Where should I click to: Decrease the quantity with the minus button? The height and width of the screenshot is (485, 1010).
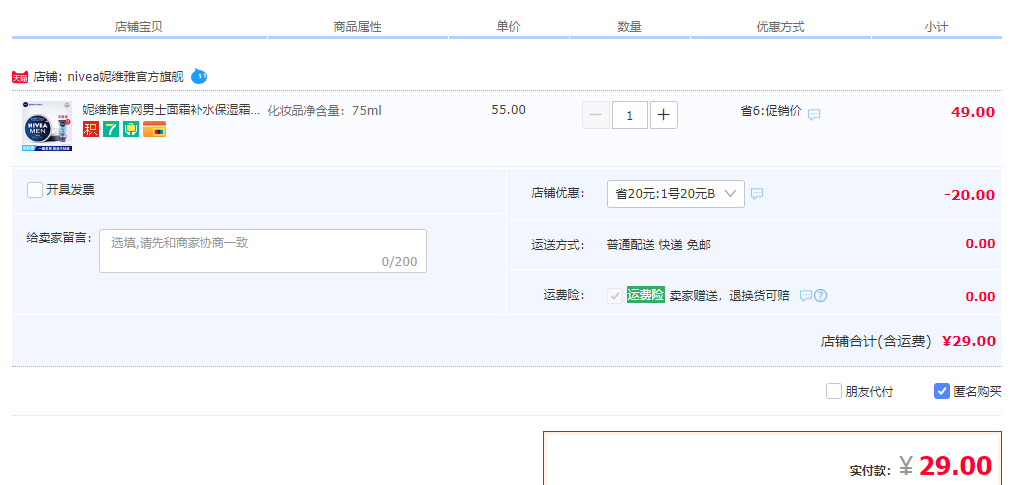coord(596,115)
